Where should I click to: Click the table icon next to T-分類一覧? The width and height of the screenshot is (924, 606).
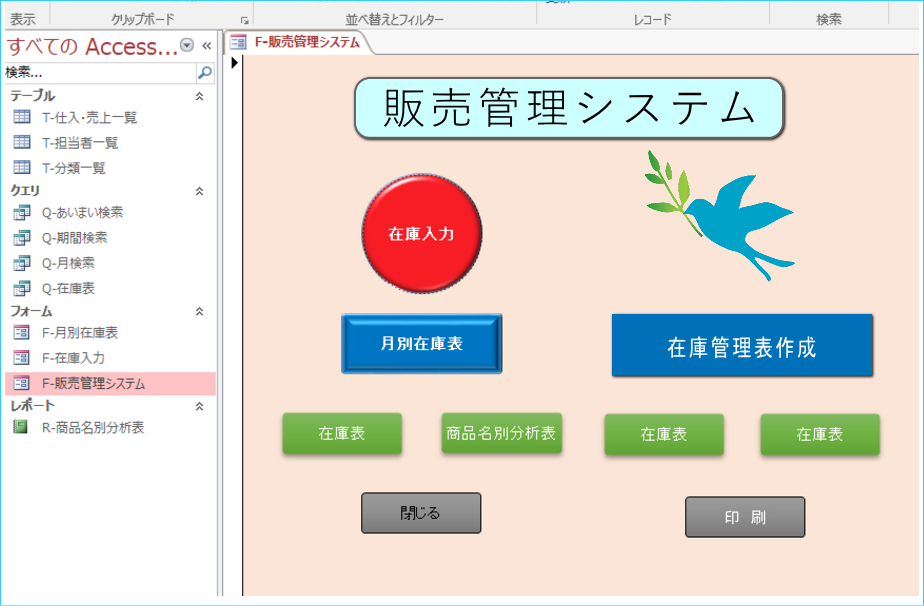coord(22,168)
